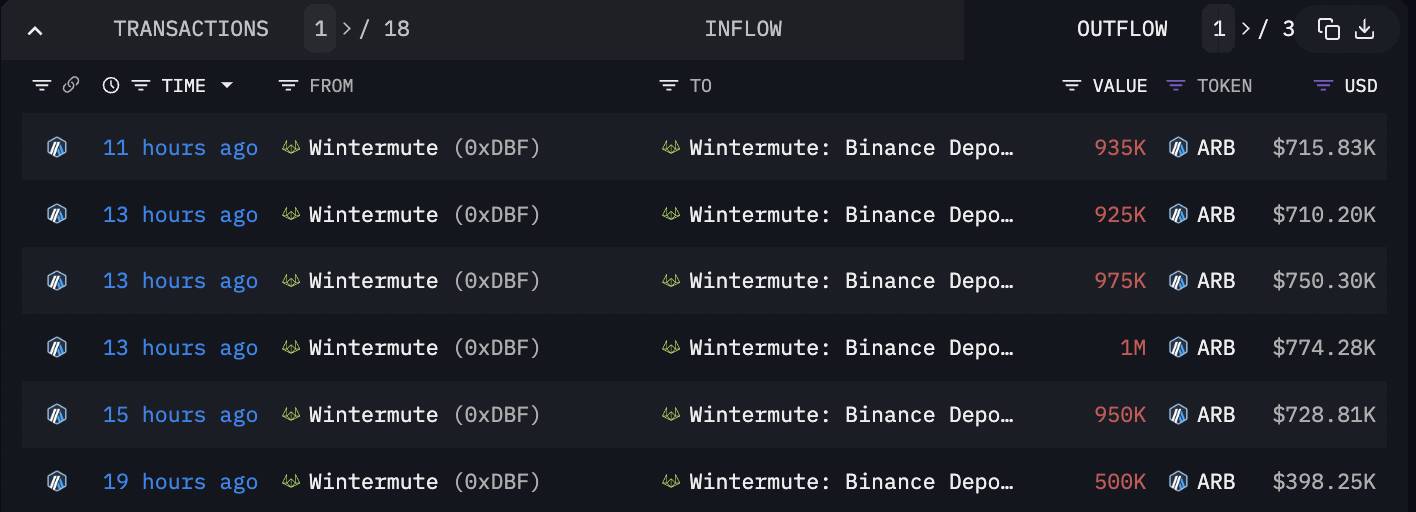1416x512 pixels.
Task: Click the Arbitrum chain icon in the 500K row
Action: coord(57,481)
